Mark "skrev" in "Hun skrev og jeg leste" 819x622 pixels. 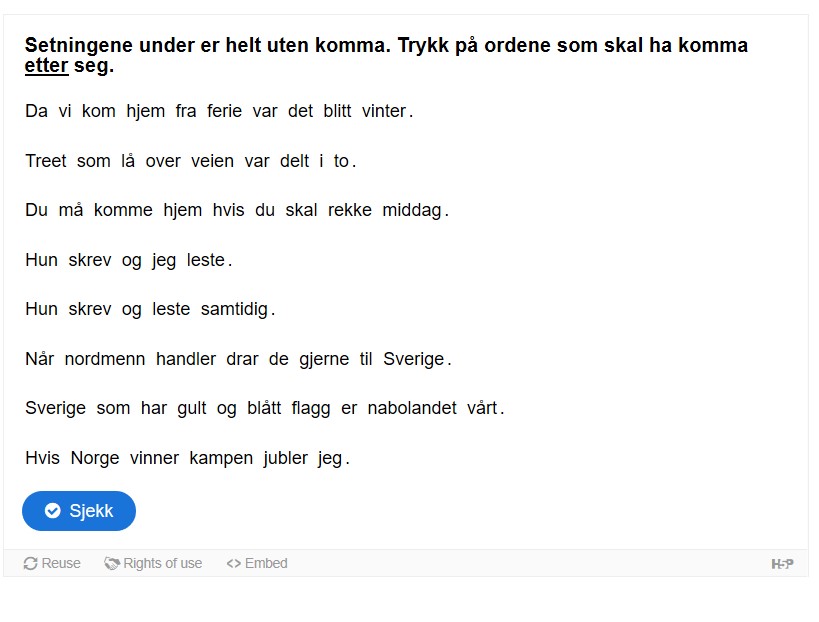(x=90, y=260)
